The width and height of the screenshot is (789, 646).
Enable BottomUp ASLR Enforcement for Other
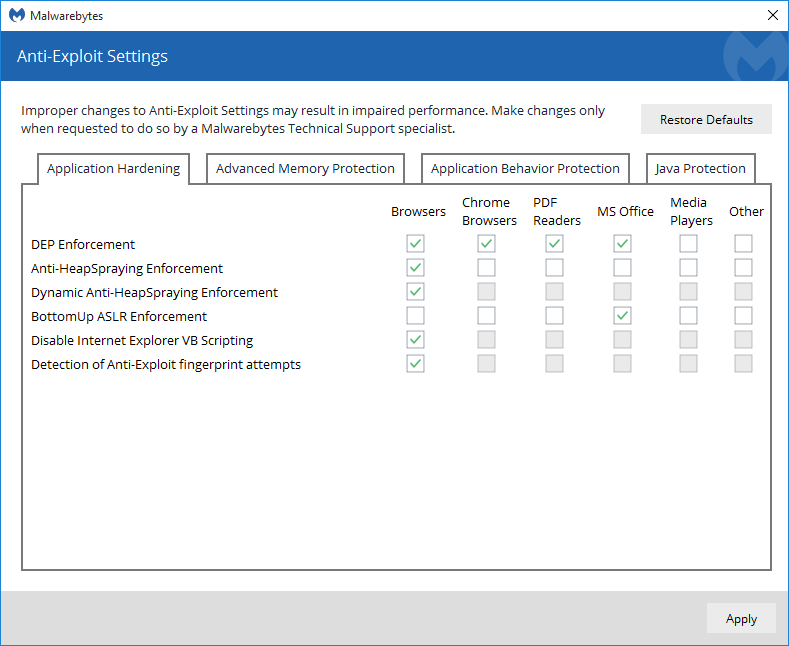point(743,316)
